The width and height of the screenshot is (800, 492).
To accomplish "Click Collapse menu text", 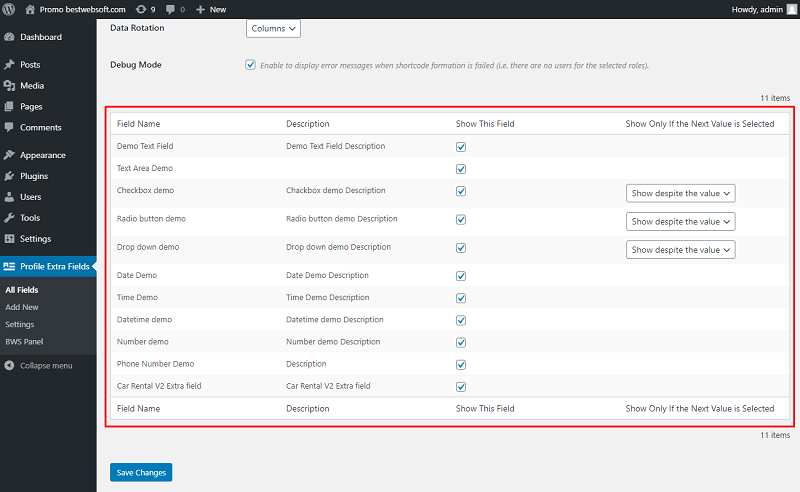I will click(x=46, y=365).
